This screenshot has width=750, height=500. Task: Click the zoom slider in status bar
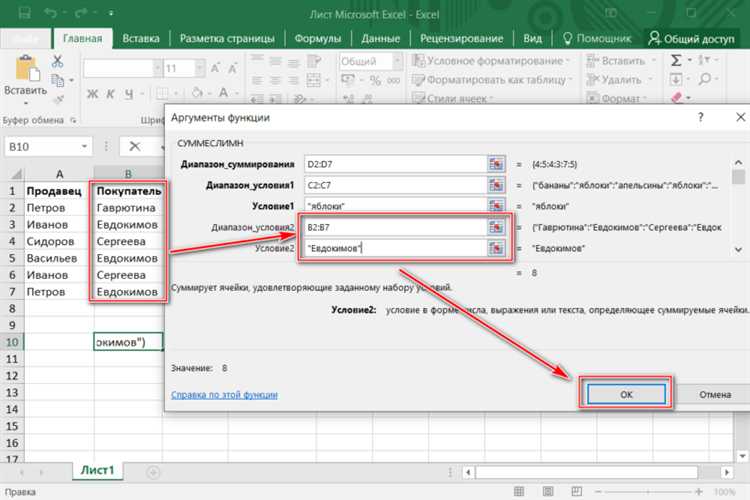[x=649, y=491]
